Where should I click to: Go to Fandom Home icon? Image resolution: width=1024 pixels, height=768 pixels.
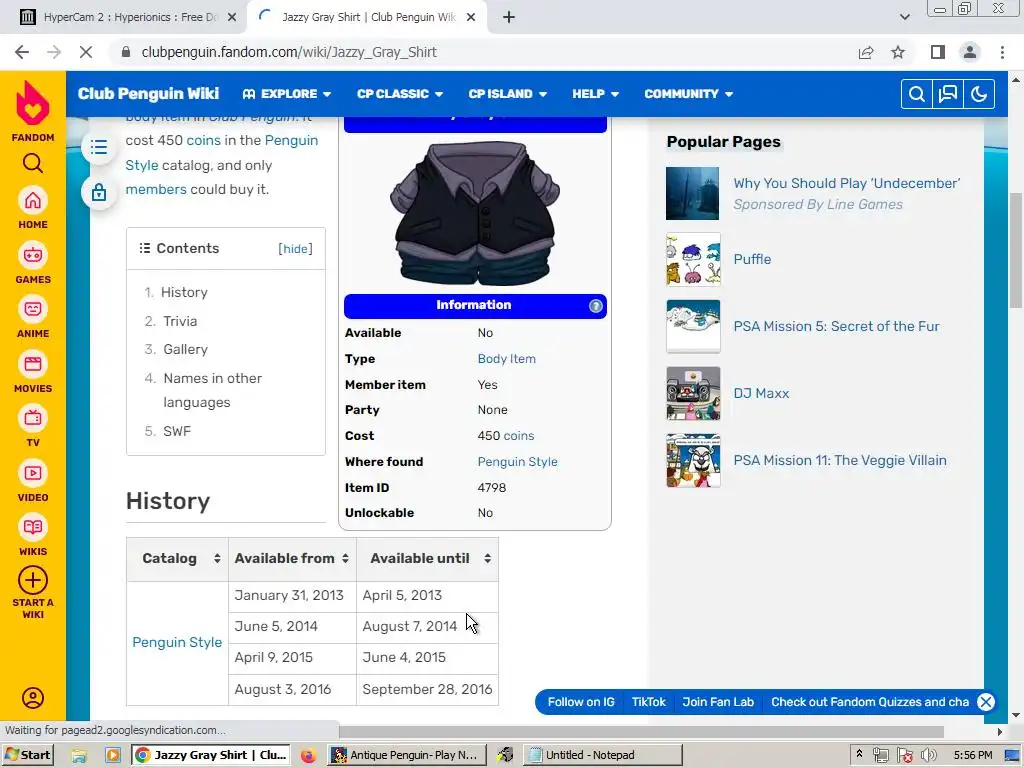click(x=33, y=200)
